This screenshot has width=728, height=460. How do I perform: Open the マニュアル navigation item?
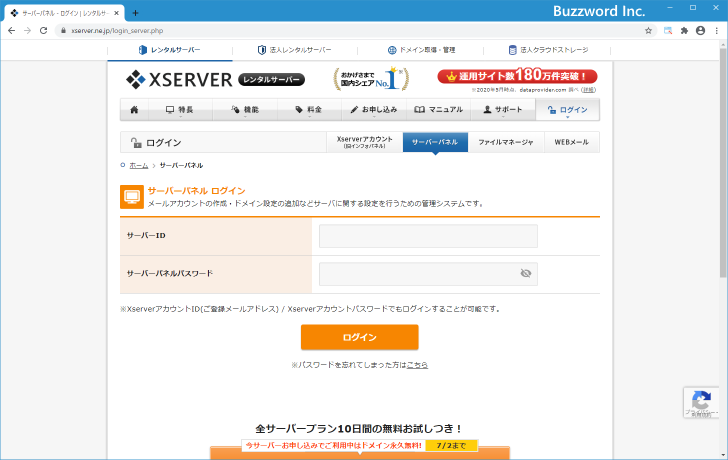click(438, 110)
